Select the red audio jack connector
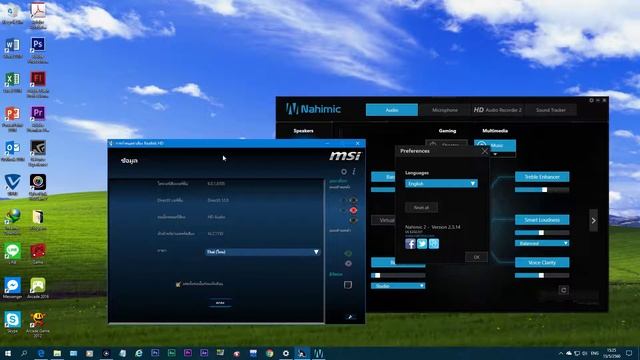The width and height of the screenshot is (640, 360). [353, 210]
